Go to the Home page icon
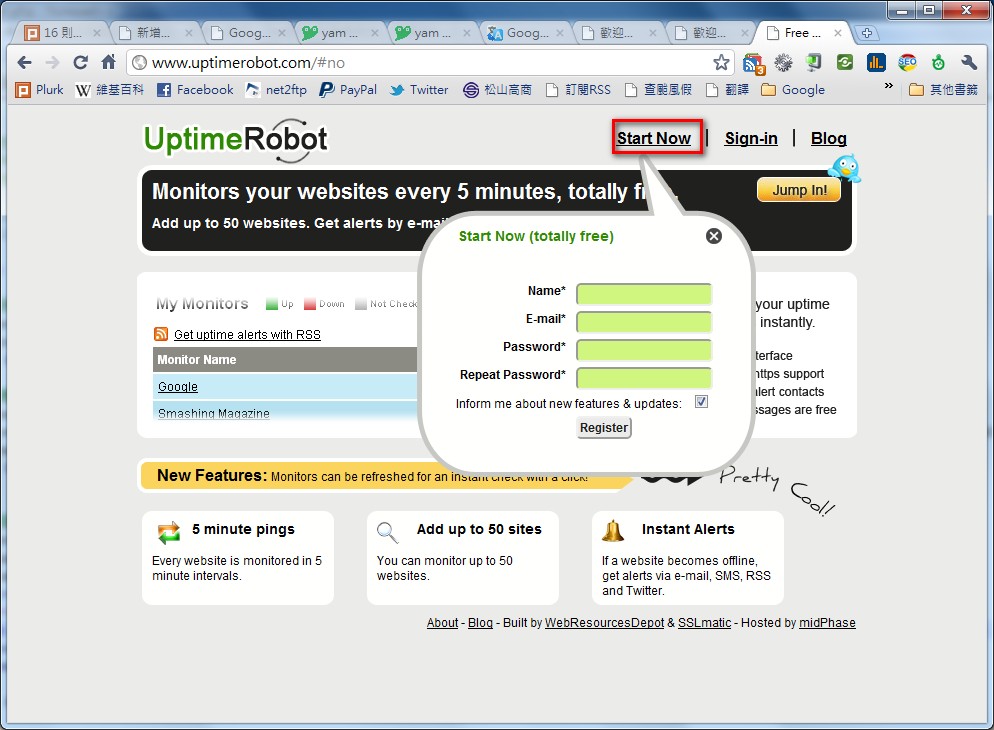 tap(109, 62)
